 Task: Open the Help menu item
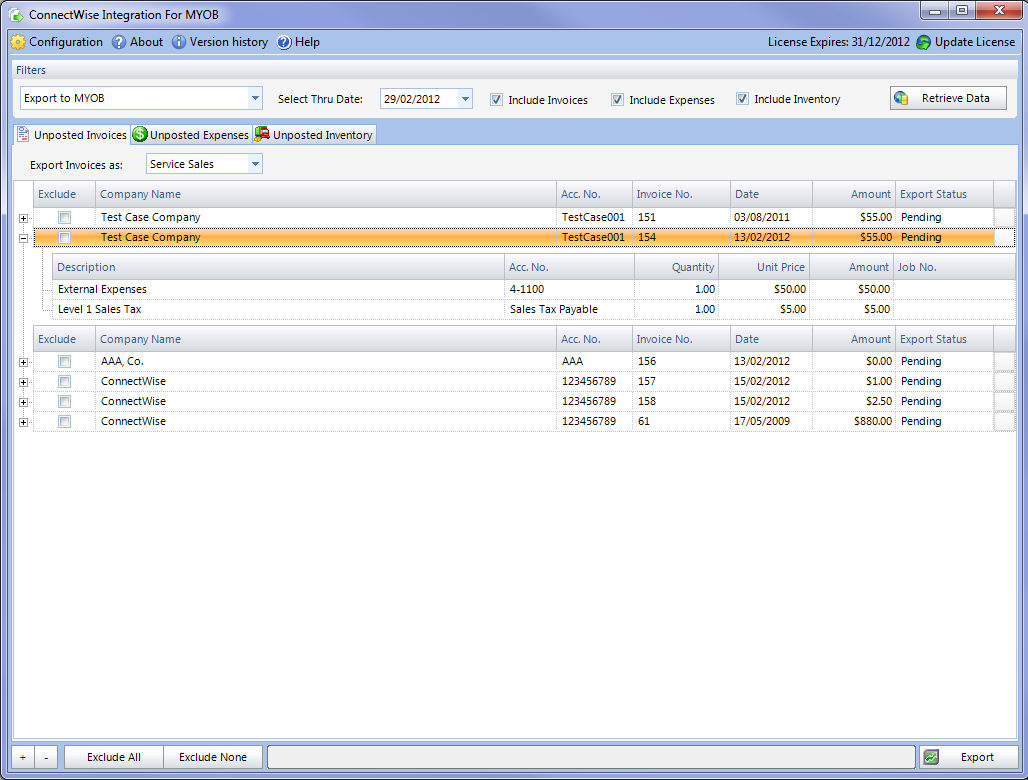[298, 42]
